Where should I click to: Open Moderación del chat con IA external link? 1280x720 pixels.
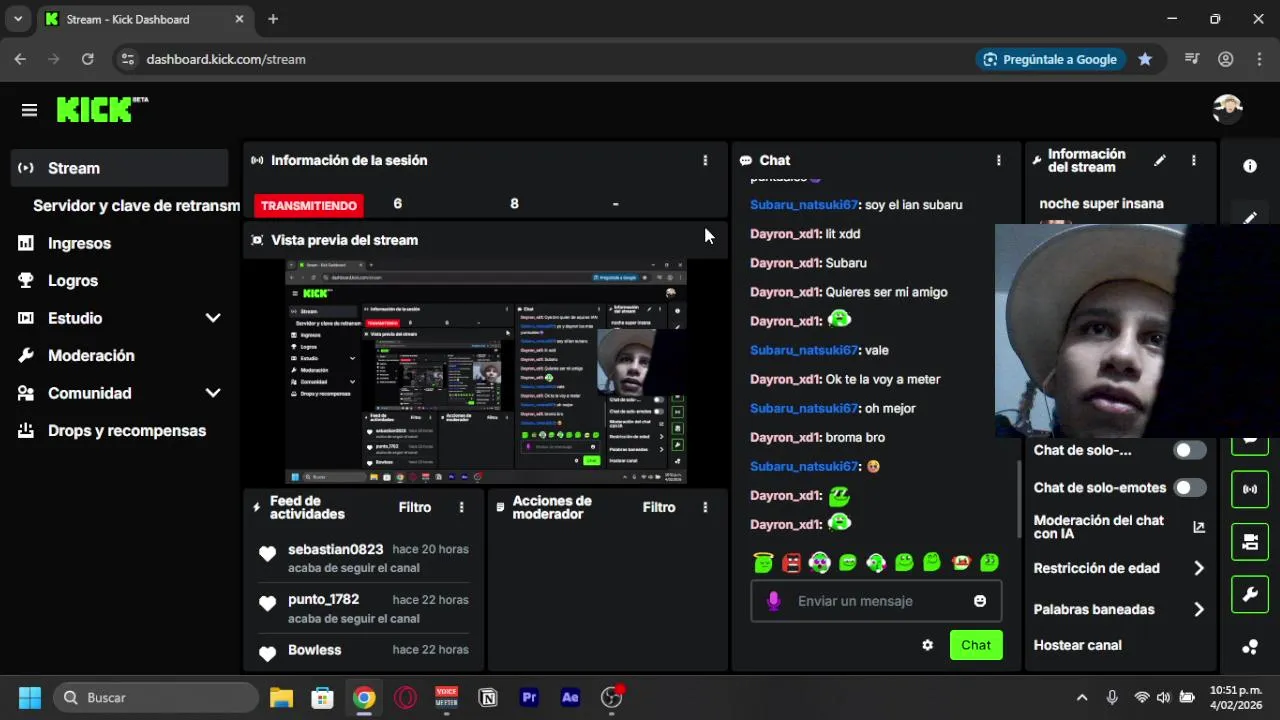(1199, 527)
